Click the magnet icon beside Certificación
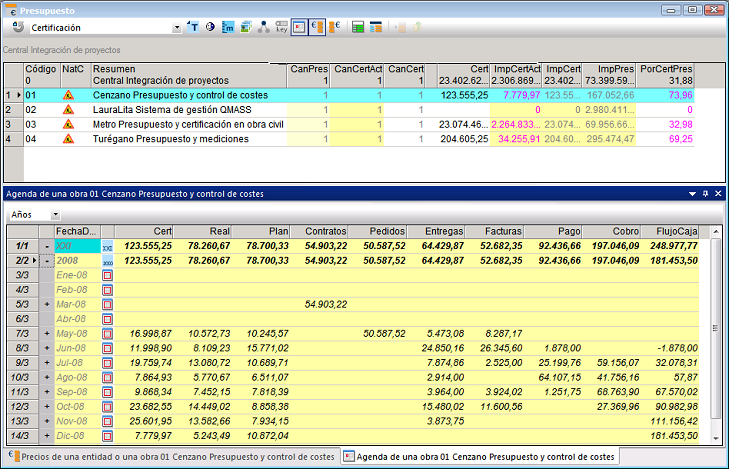The height and width of the screenshot is (470, 730). [x=20, y=28]
